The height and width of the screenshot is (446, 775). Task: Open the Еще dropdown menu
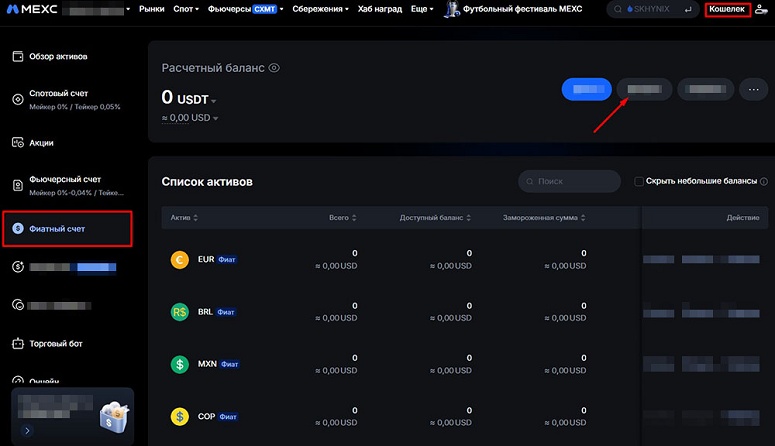tap(422, 9)
